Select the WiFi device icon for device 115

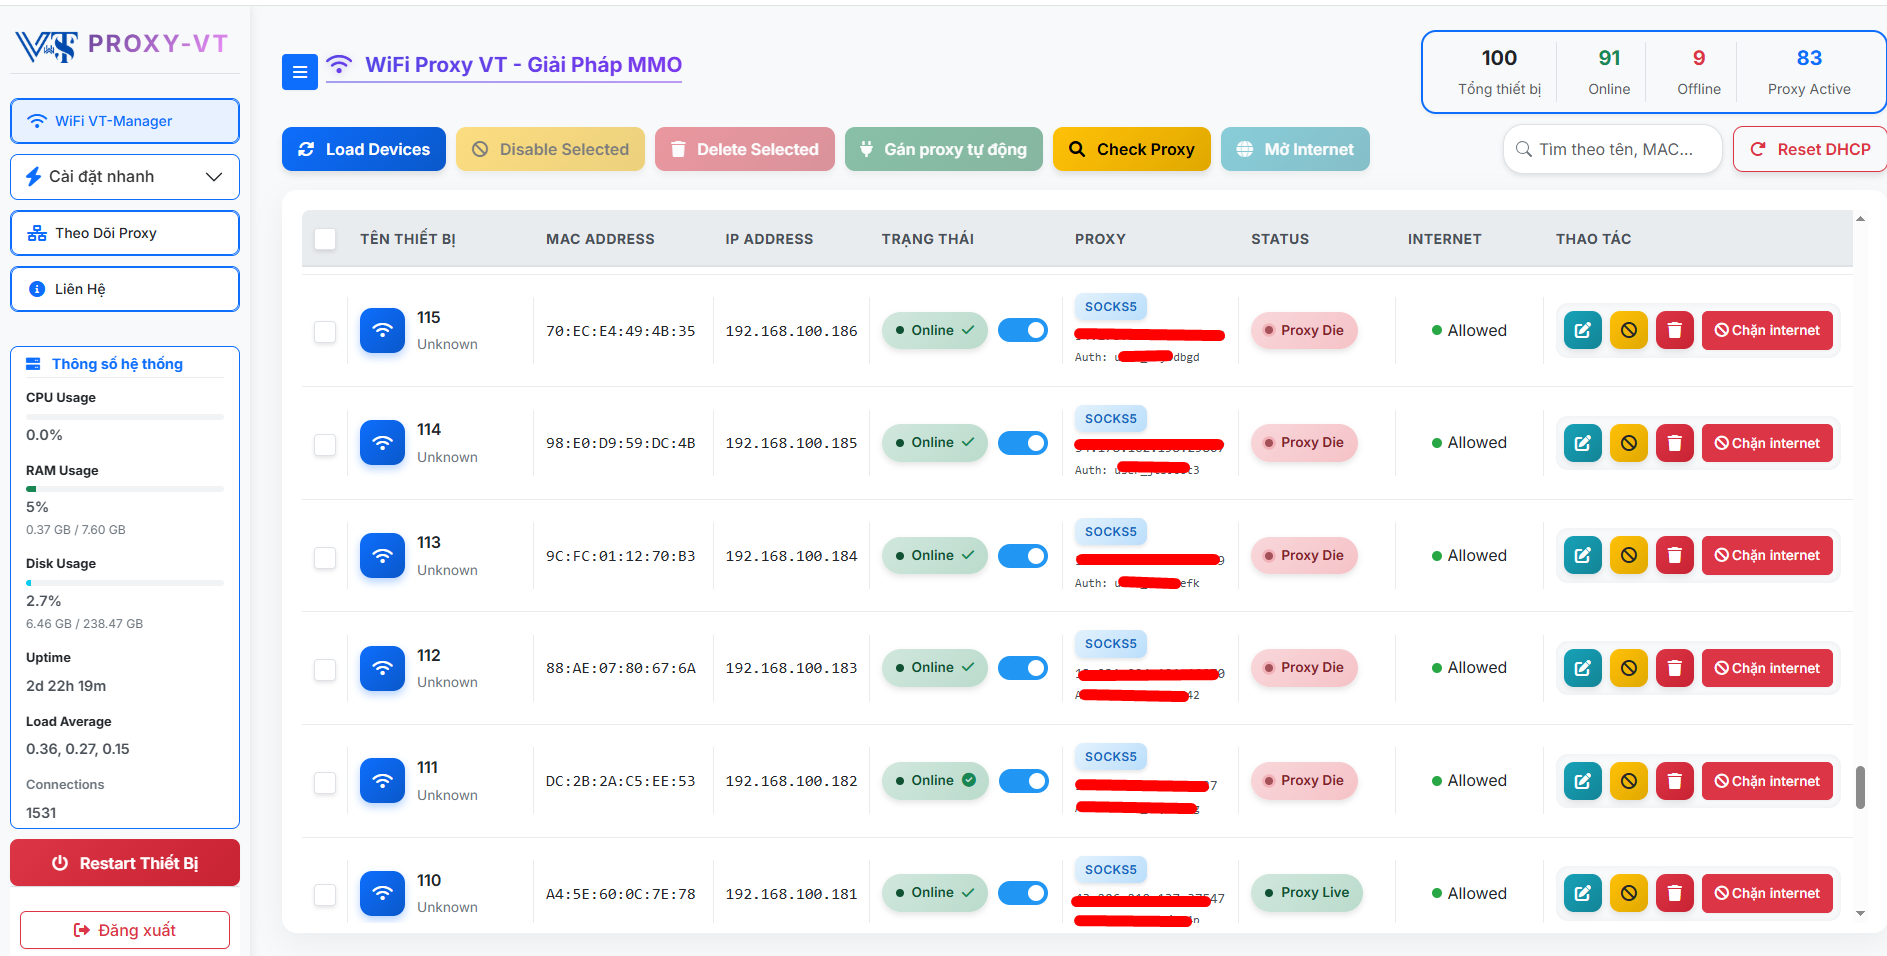pyautogui.click(x=381, y=330)
